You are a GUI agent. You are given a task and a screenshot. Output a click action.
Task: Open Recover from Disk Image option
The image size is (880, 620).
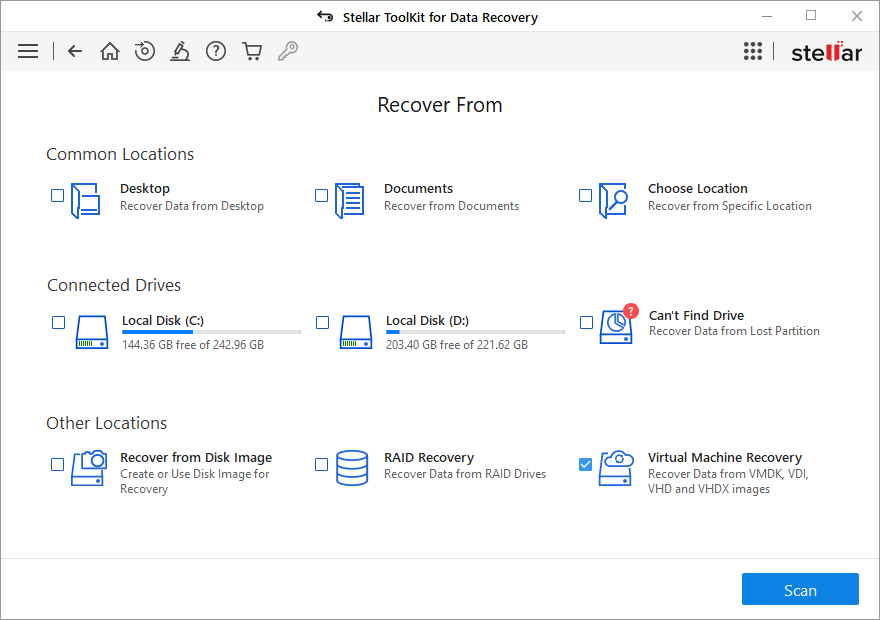(57, 464)
